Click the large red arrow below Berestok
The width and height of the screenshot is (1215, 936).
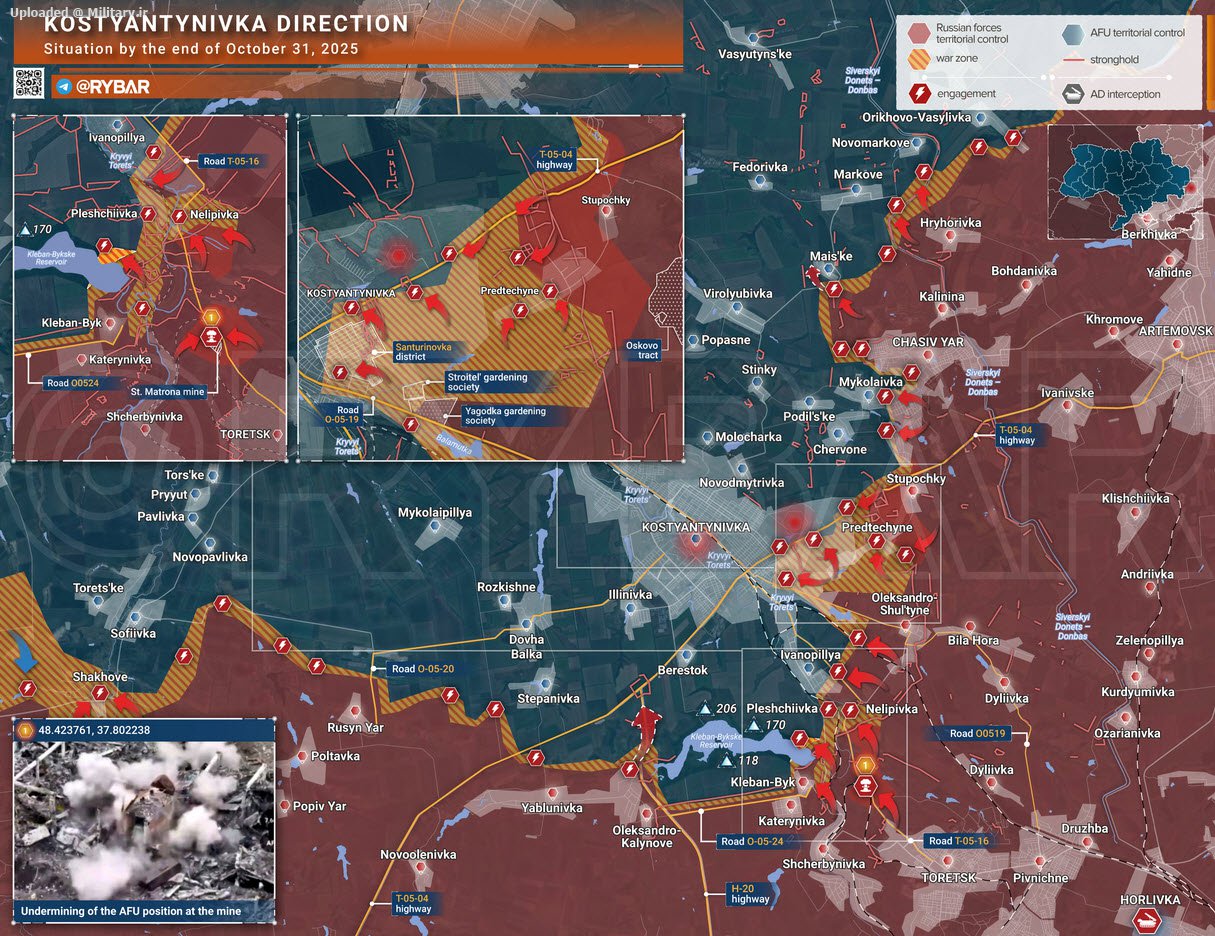point(647,723)
